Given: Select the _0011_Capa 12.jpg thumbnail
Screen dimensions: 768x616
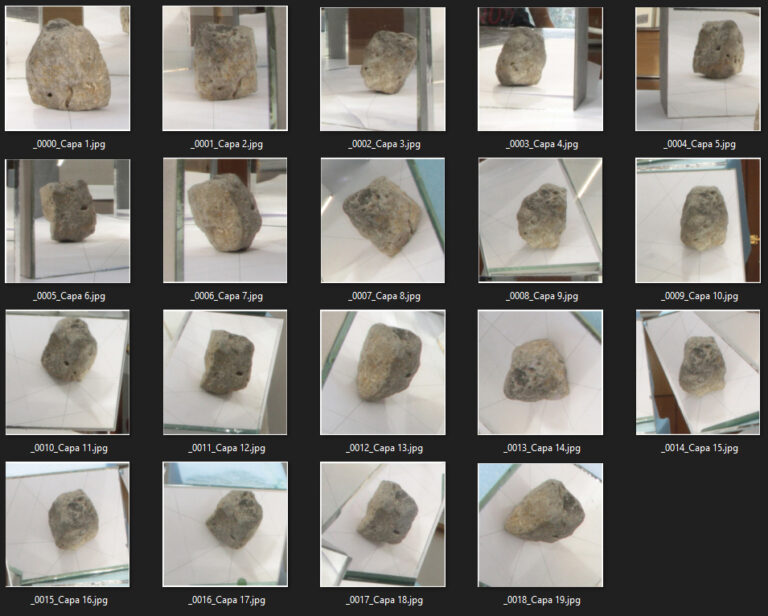Looking at the screenshot, I should (x=225, y=372).
